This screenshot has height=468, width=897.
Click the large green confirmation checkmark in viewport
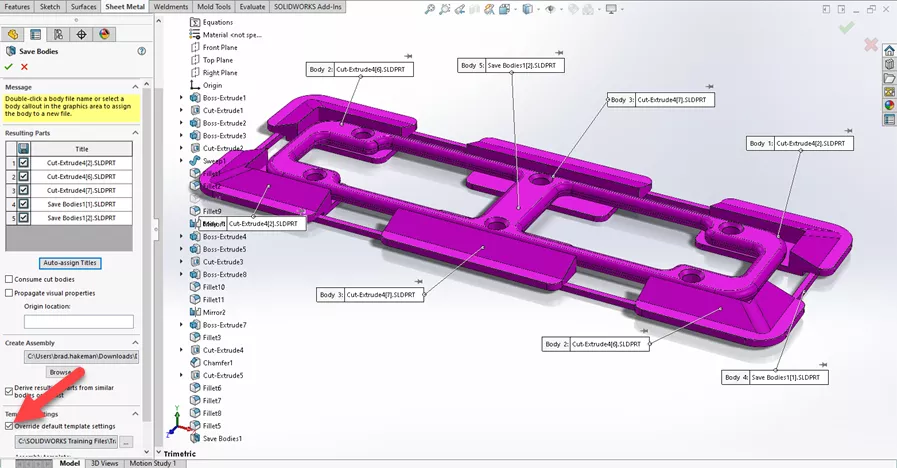[x=847, y=27]
